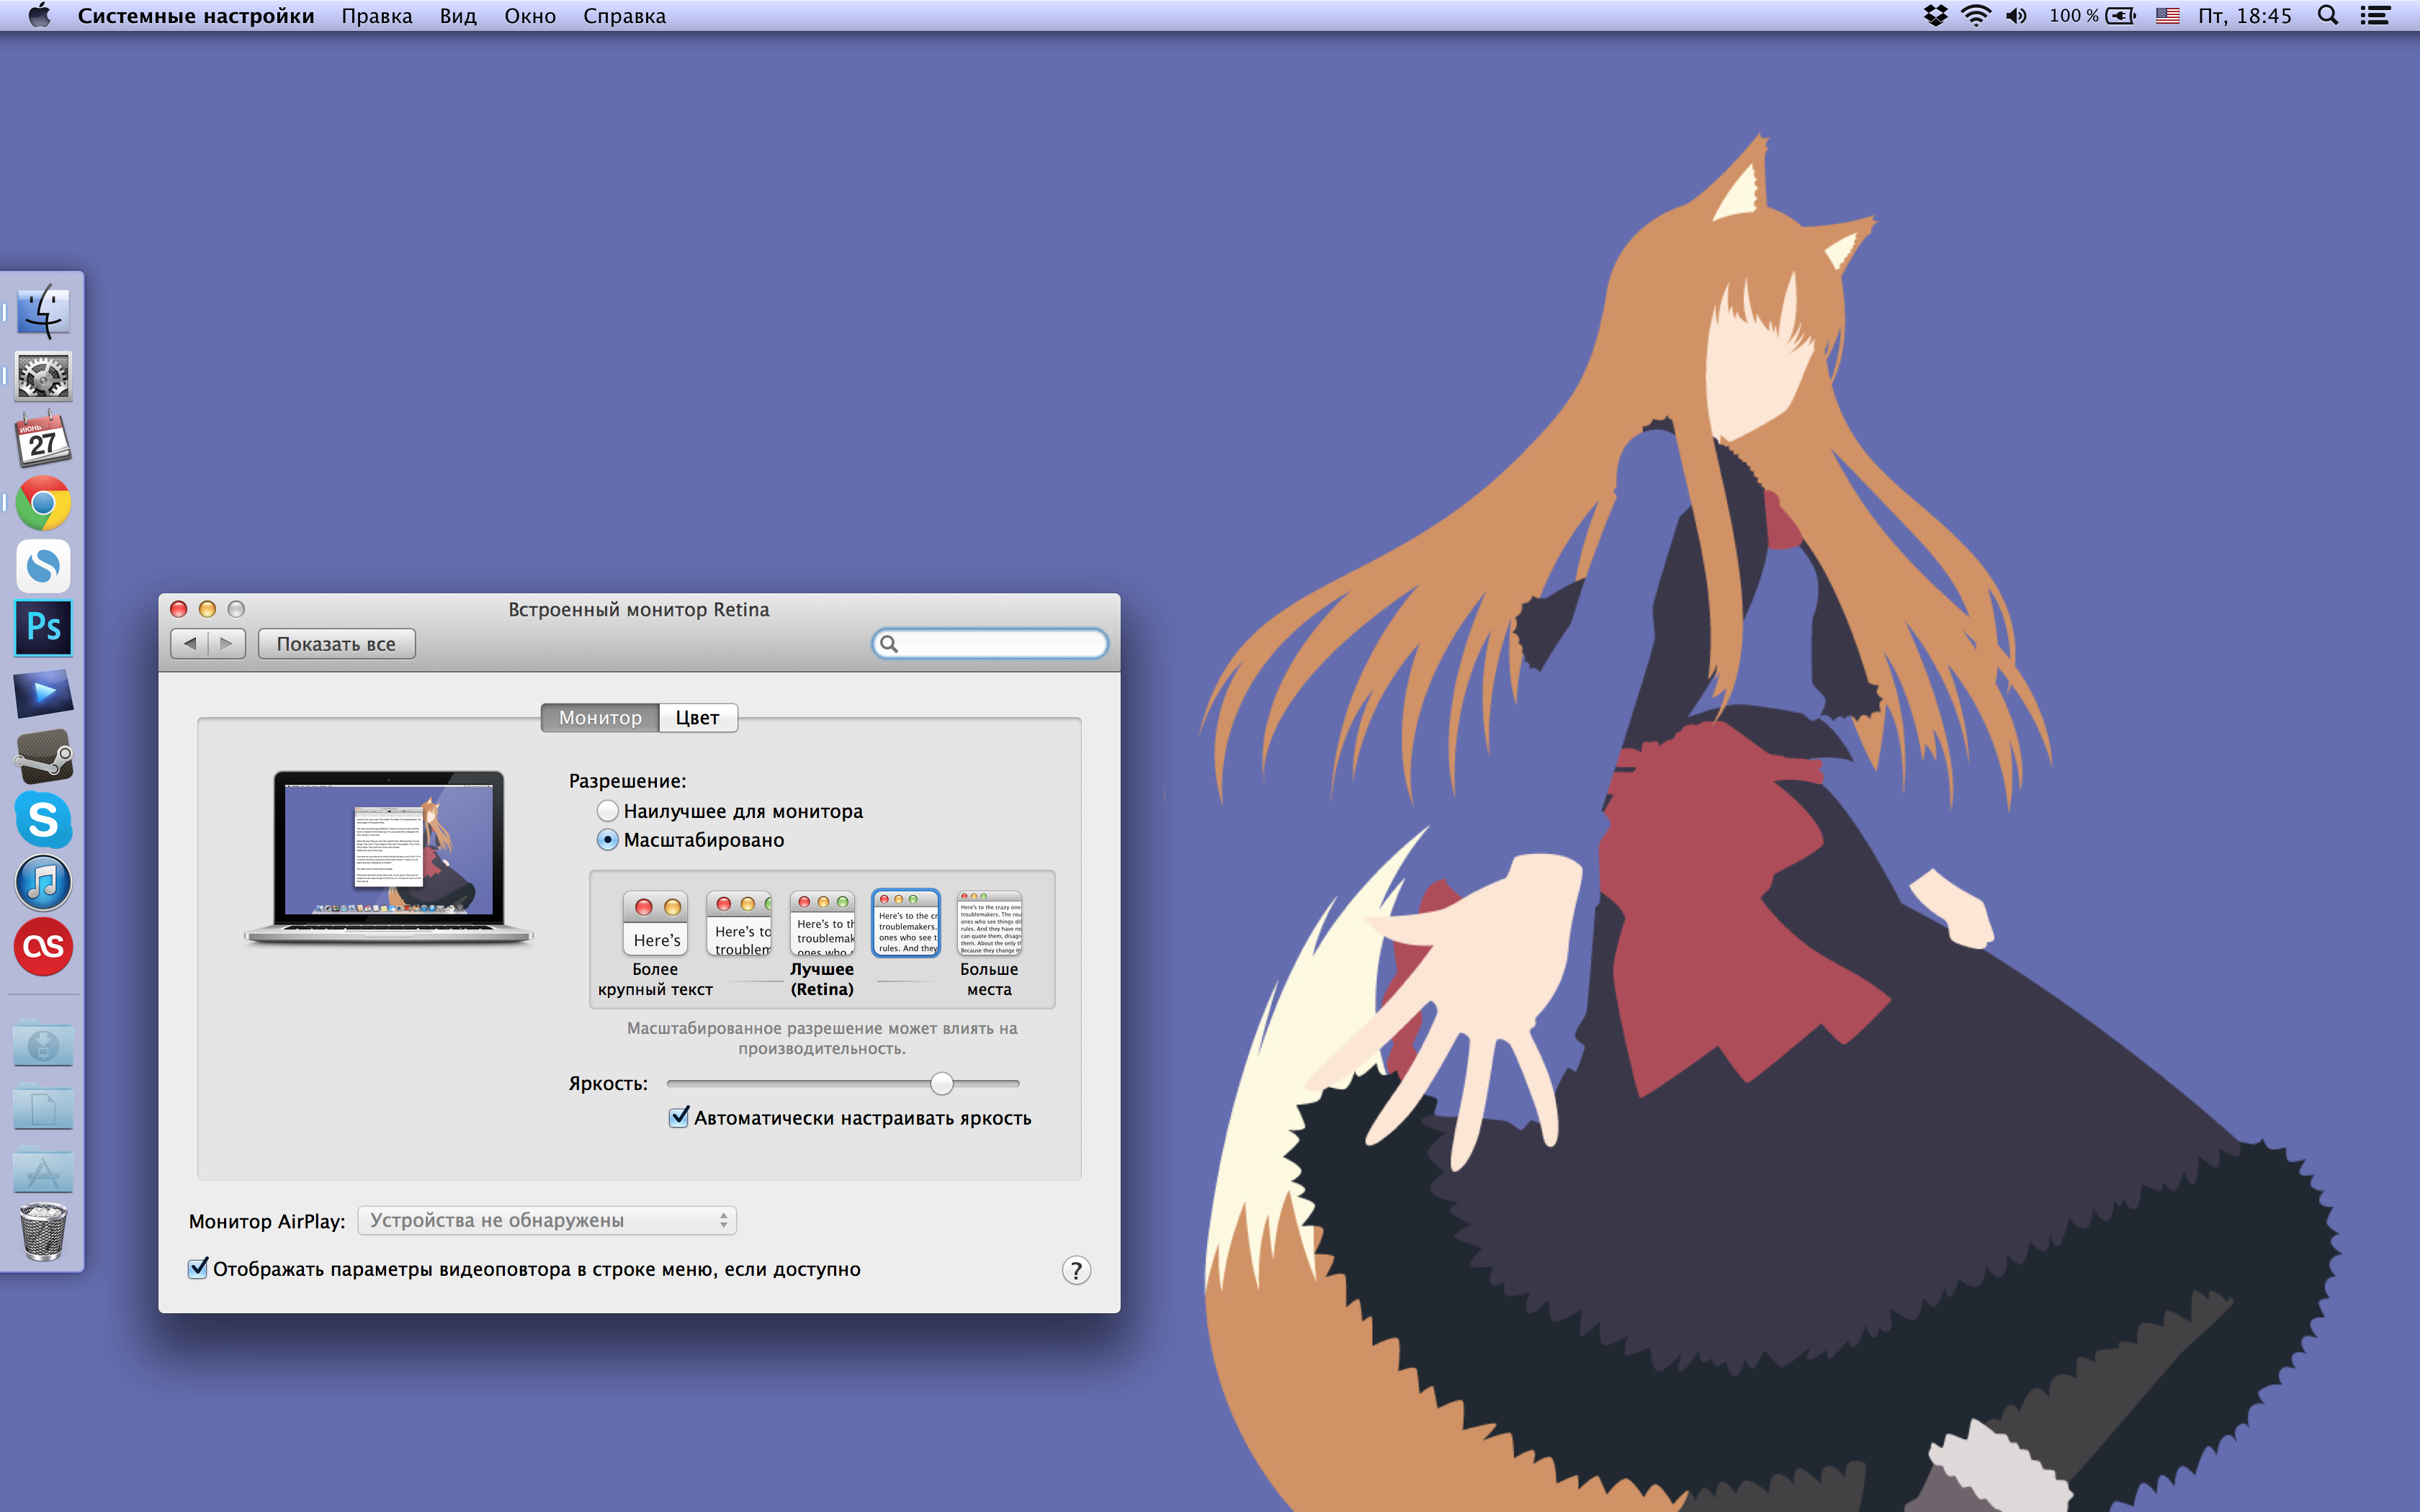Image resolution: width=2420 pixels, height=1512 pixels.
Task: Click the Dropbox menu bar icon
Action: click(1935, 16)
